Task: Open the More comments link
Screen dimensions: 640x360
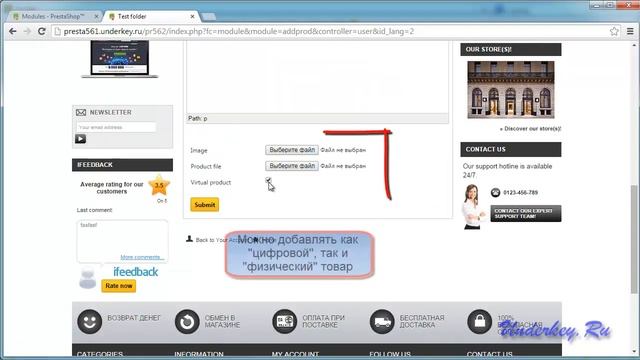Action: coord(142,257)
